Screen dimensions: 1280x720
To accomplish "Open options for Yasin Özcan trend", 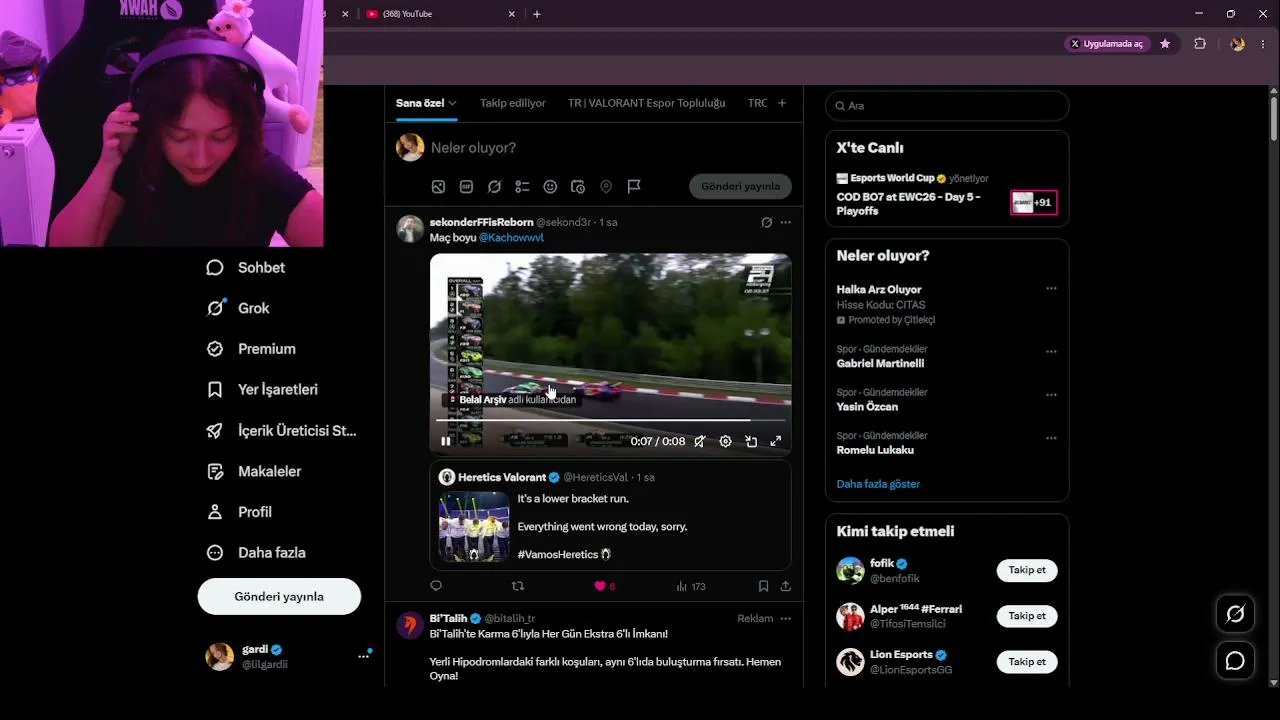I will click(x=1051, y=395).
